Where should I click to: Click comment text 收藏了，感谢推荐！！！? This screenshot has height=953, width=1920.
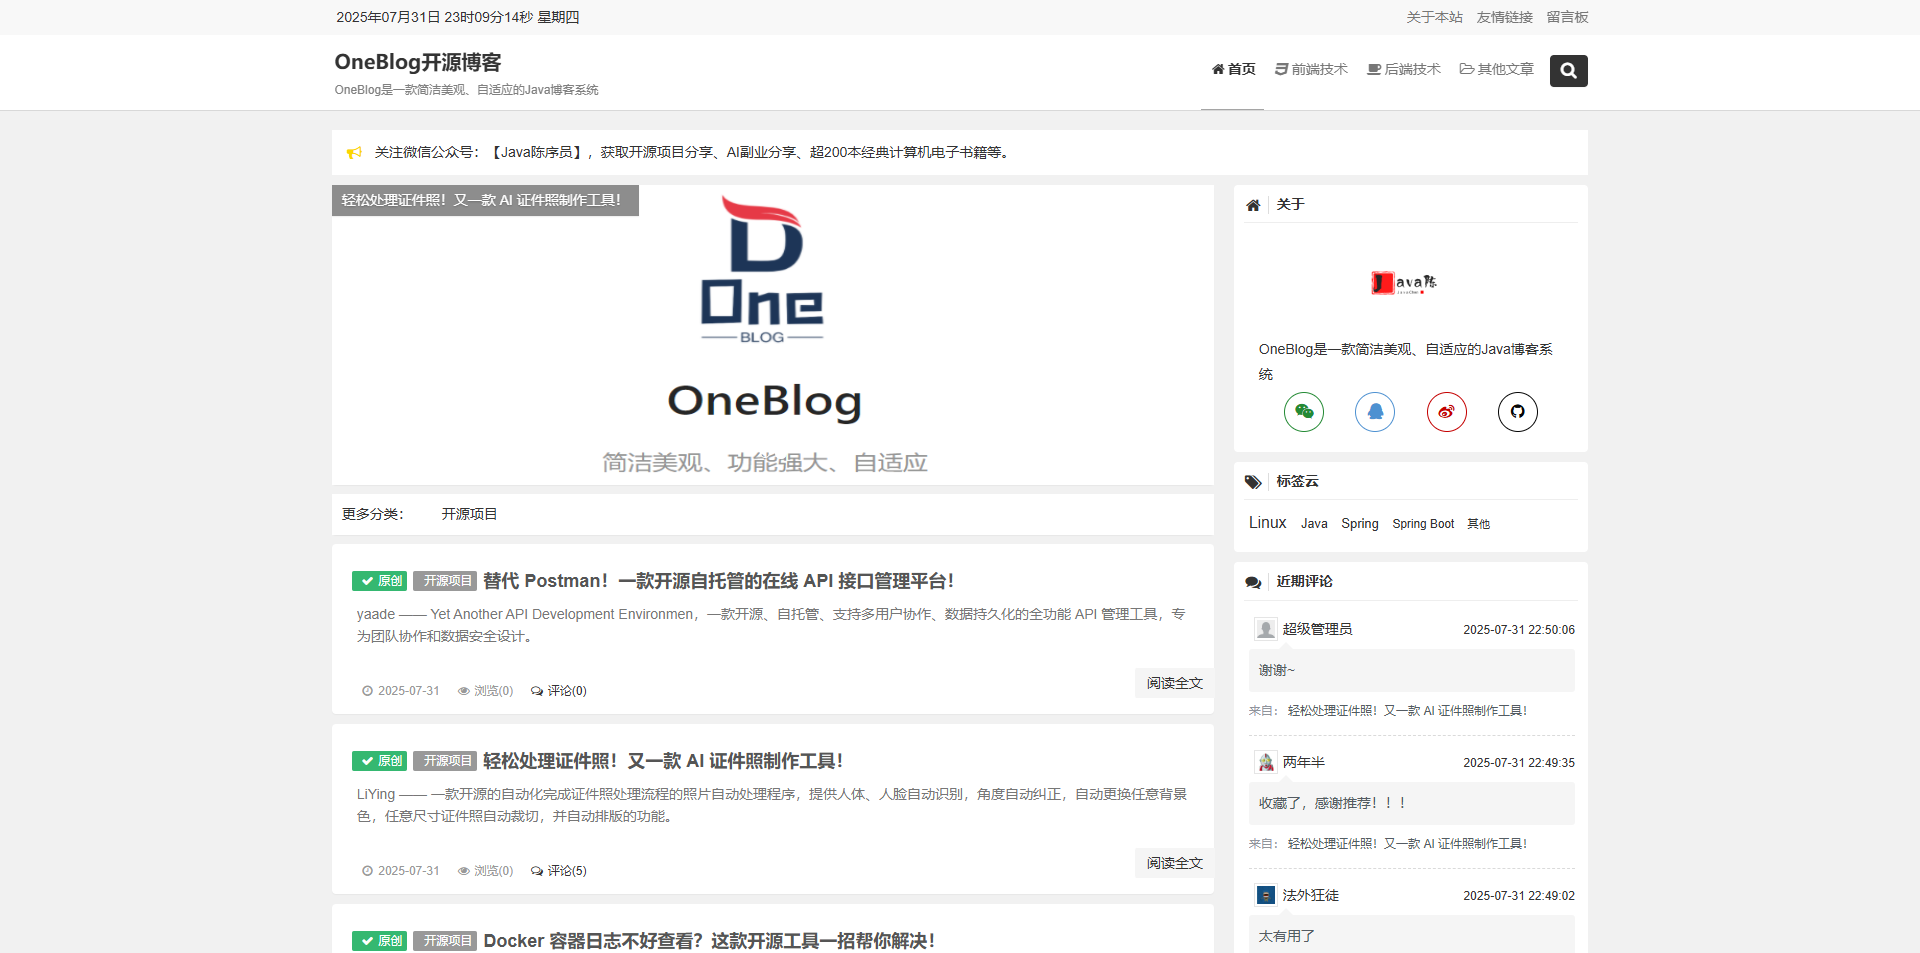(1332, 803)
